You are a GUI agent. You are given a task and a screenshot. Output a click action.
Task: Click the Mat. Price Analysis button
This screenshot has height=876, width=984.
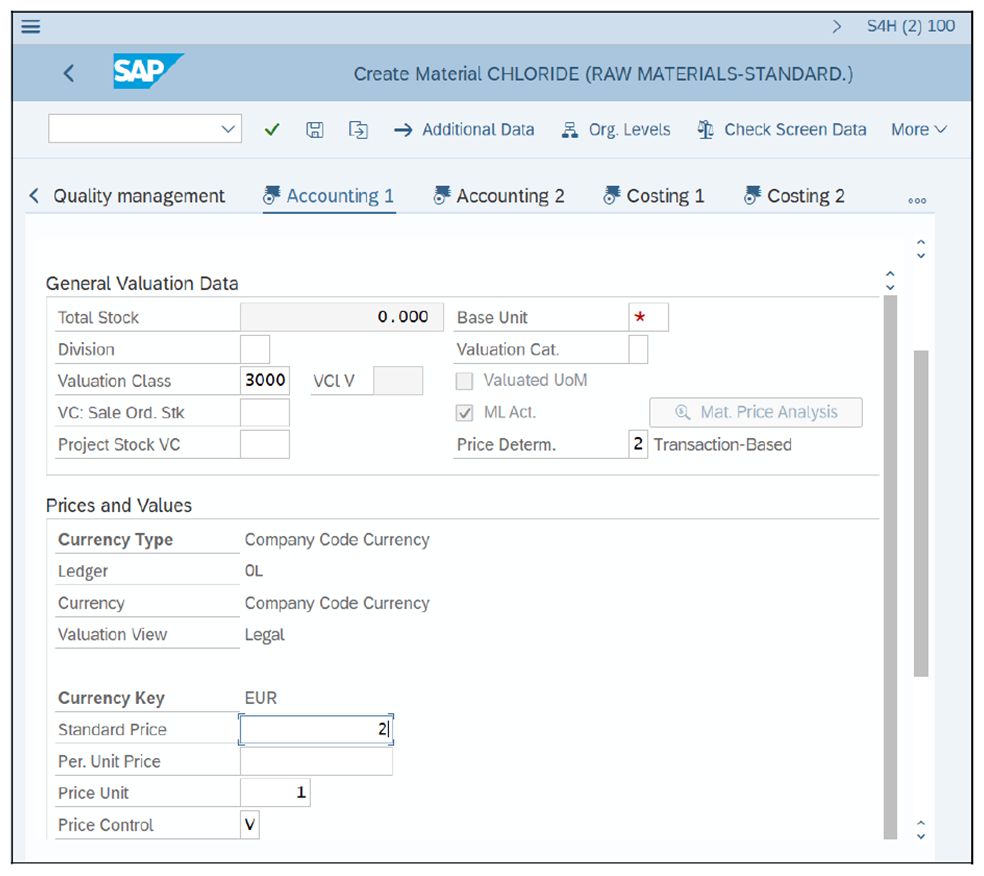tap(756, 412)
